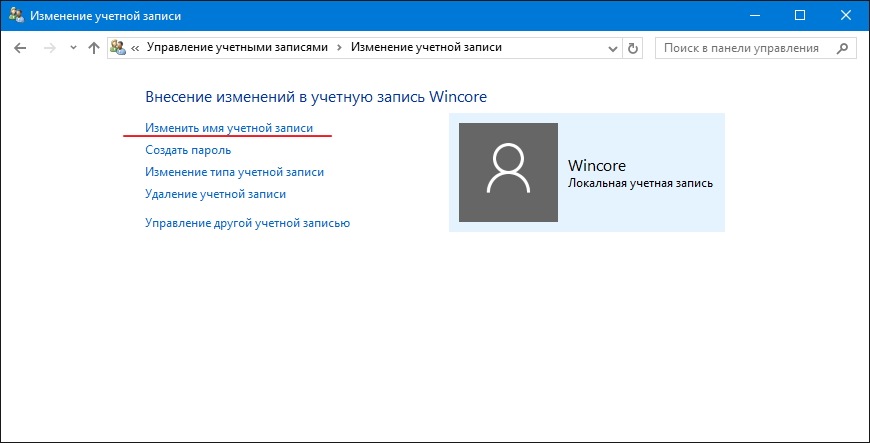Click the forward navigation arrow
Viewport: 870px width, 443px height.
point(50,48)
